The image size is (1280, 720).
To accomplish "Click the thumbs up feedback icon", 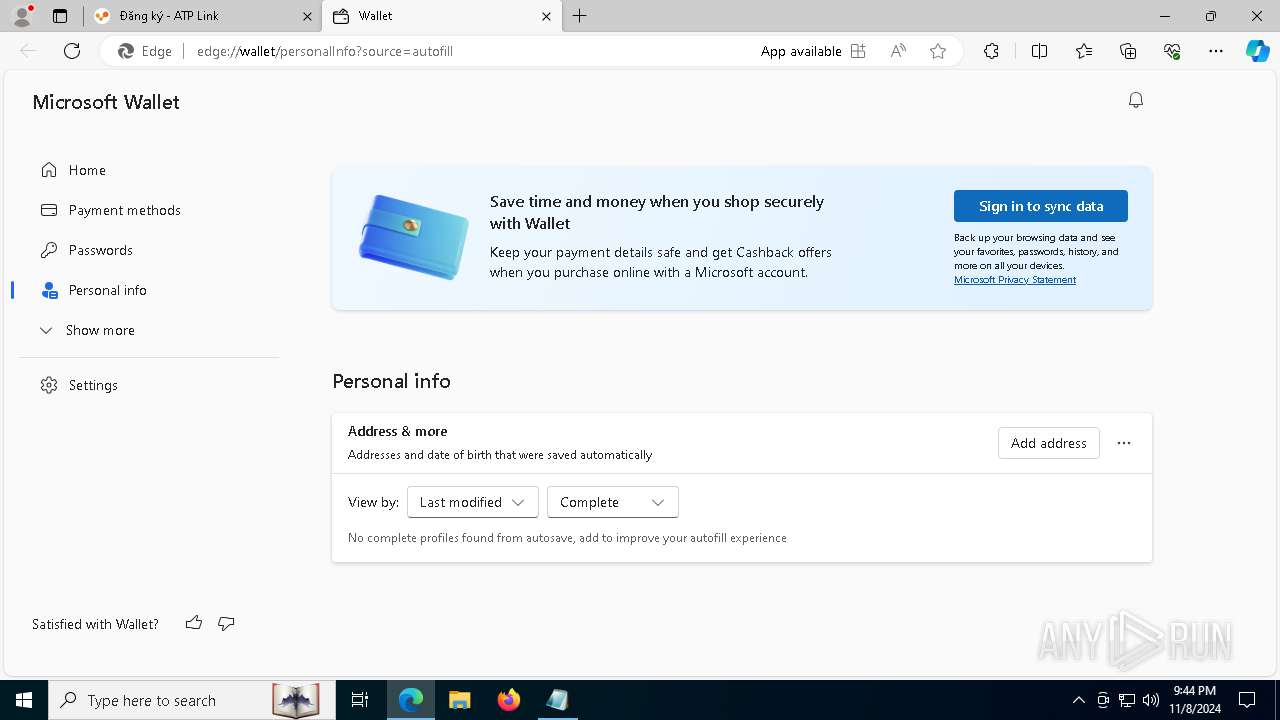I will [x=194, y=623].
